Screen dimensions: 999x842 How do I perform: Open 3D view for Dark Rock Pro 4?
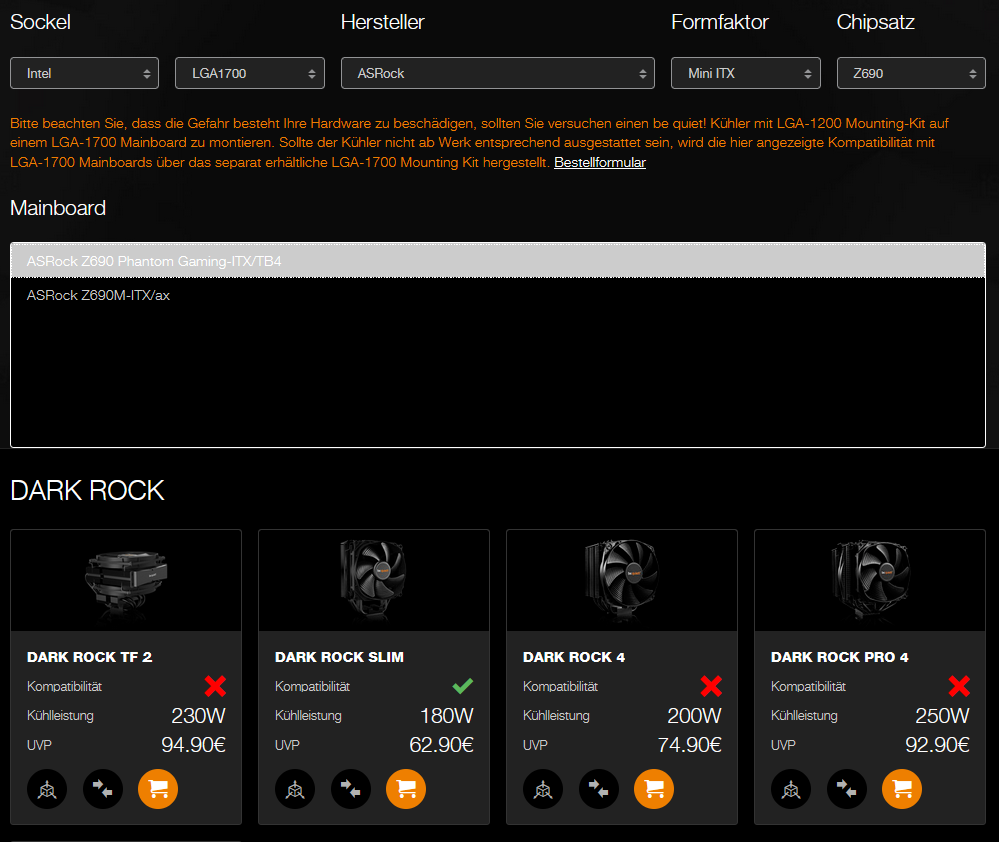(791, 789)
